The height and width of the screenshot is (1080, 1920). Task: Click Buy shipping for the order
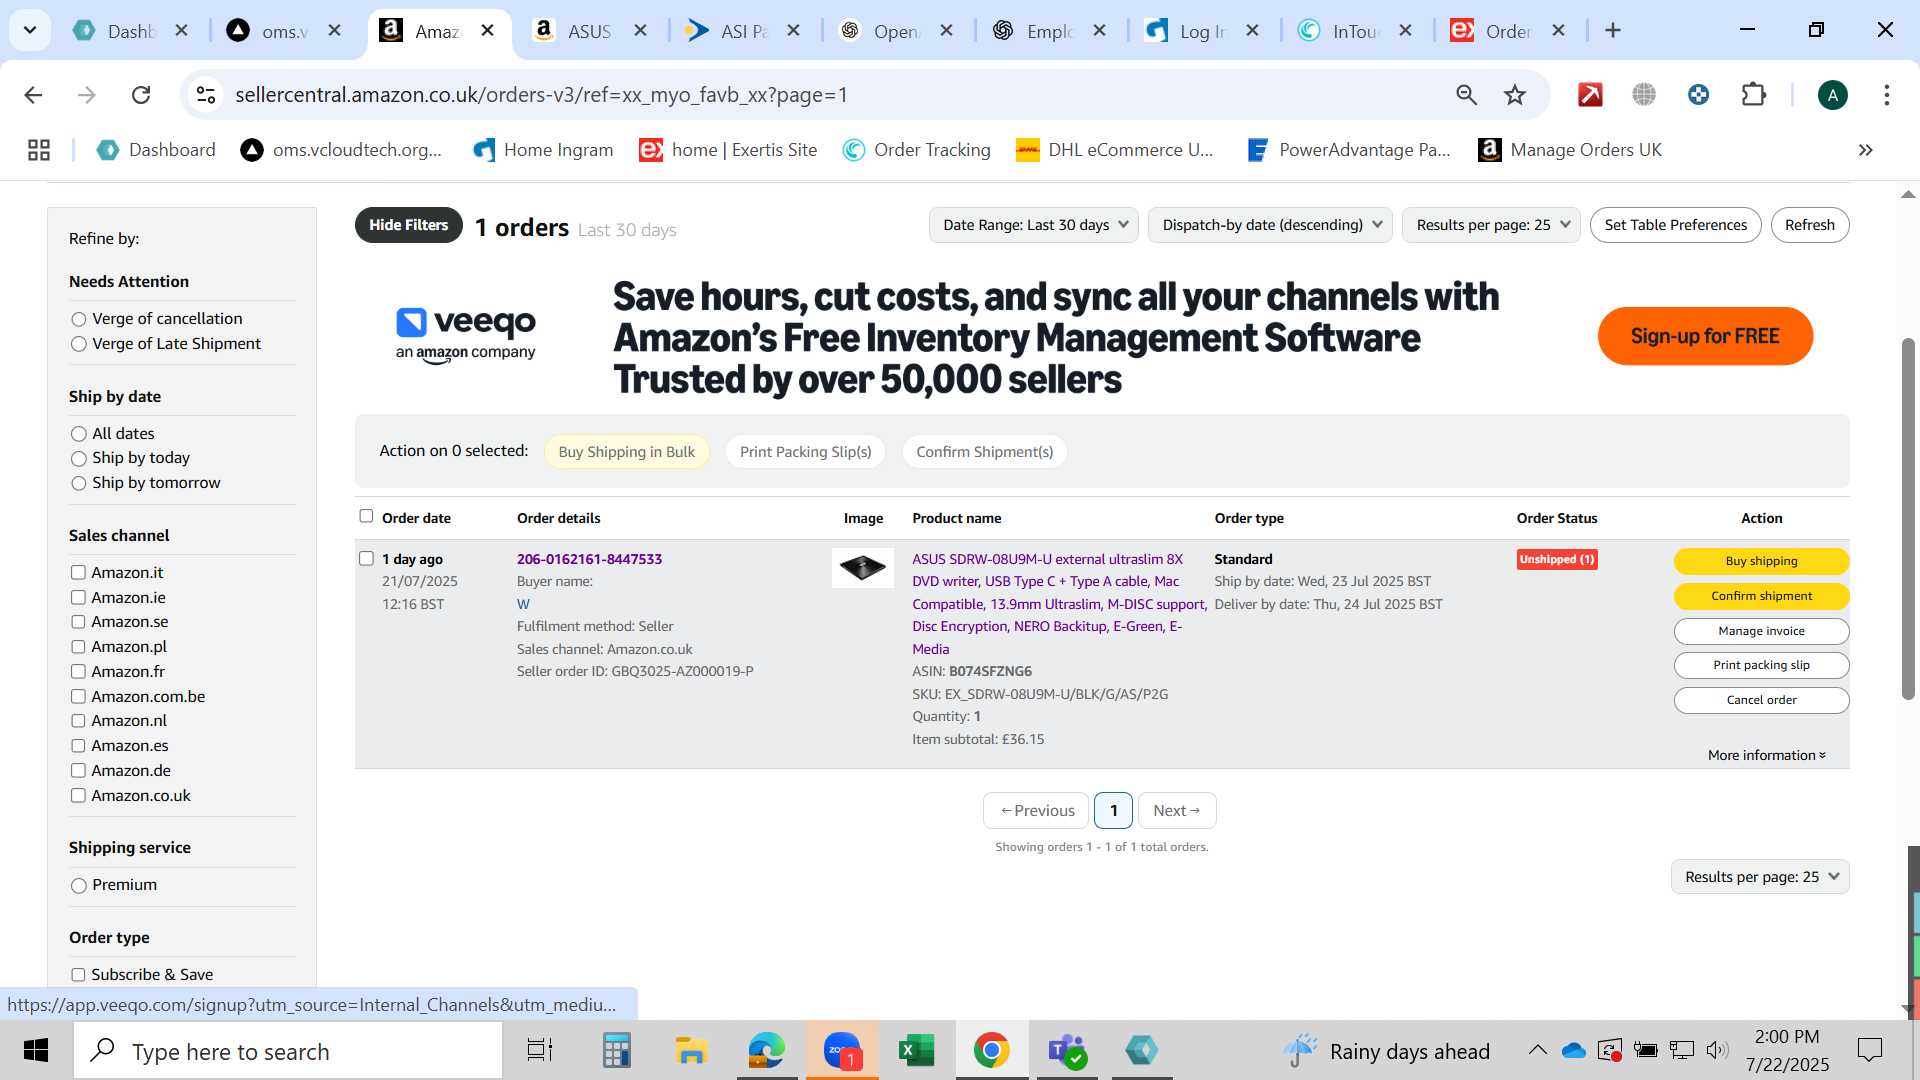pyautogui.click(x=1761, y=561)
